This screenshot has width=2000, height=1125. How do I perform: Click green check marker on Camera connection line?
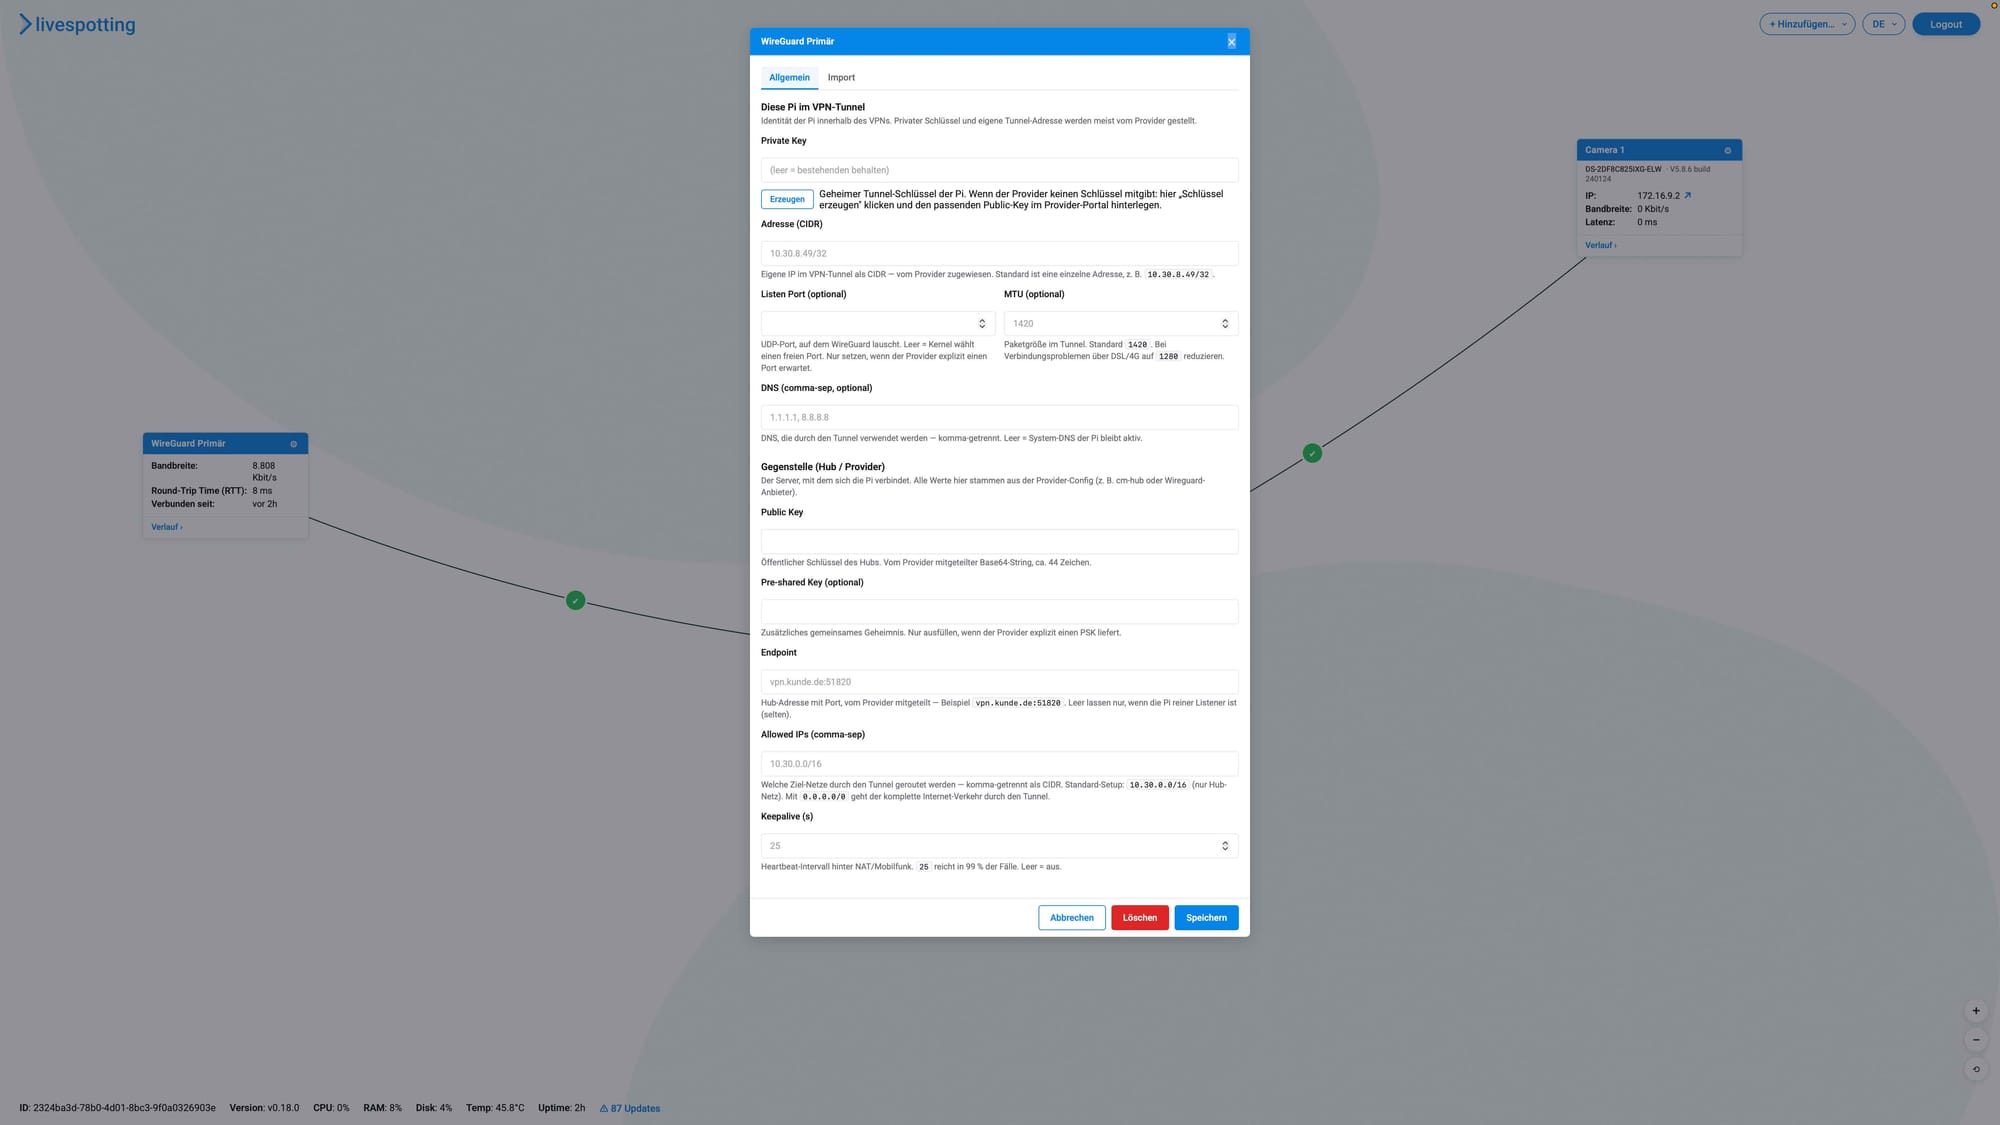coord(1312,453)
